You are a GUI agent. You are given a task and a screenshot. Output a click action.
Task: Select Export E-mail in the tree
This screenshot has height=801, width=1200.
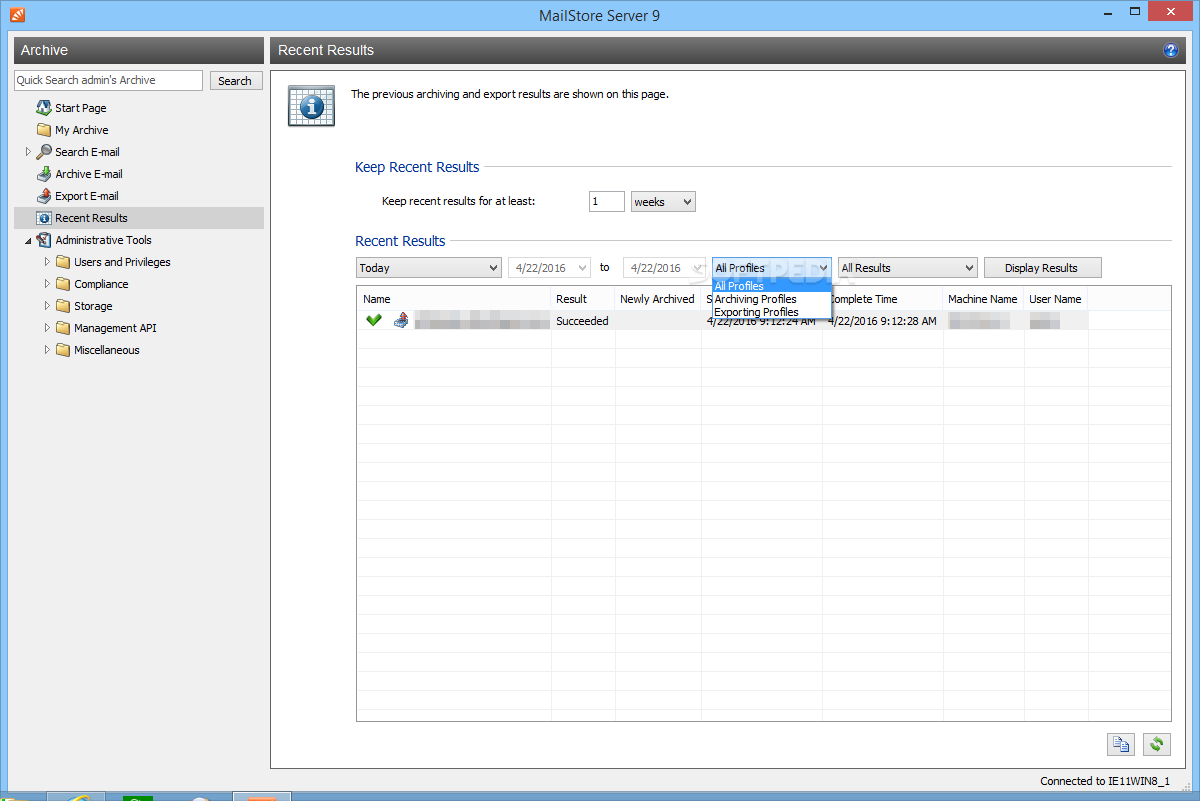pos(87,196)
